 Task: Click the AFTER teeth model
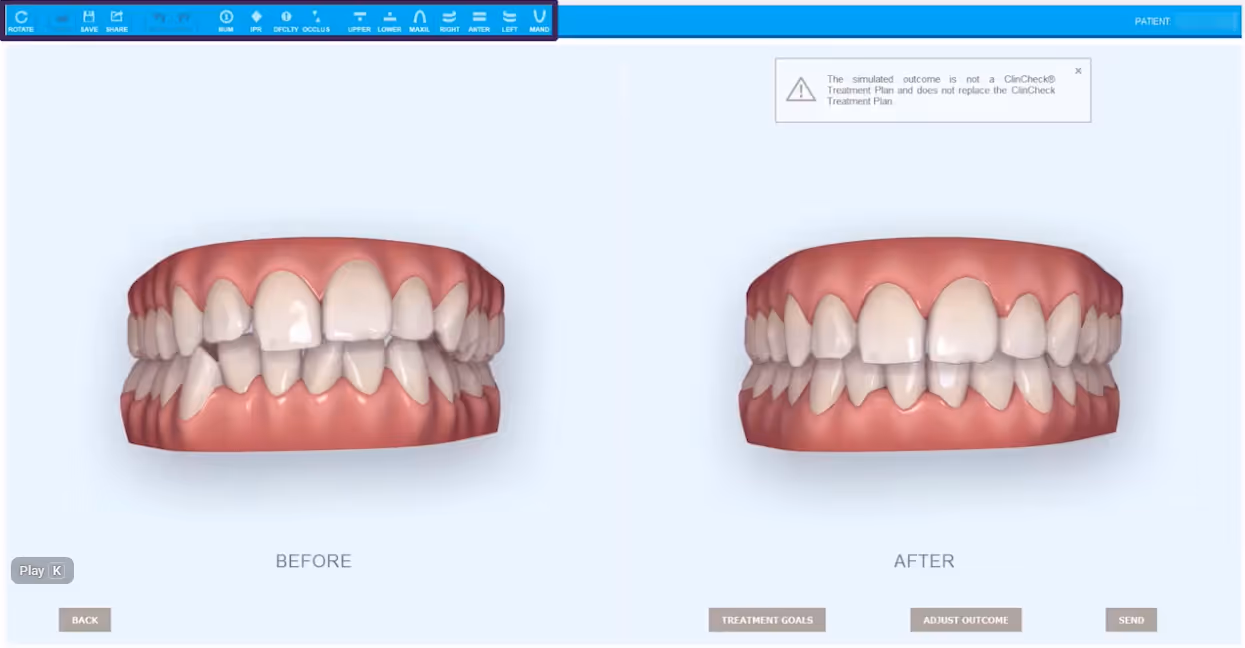(x=930, y=345)
